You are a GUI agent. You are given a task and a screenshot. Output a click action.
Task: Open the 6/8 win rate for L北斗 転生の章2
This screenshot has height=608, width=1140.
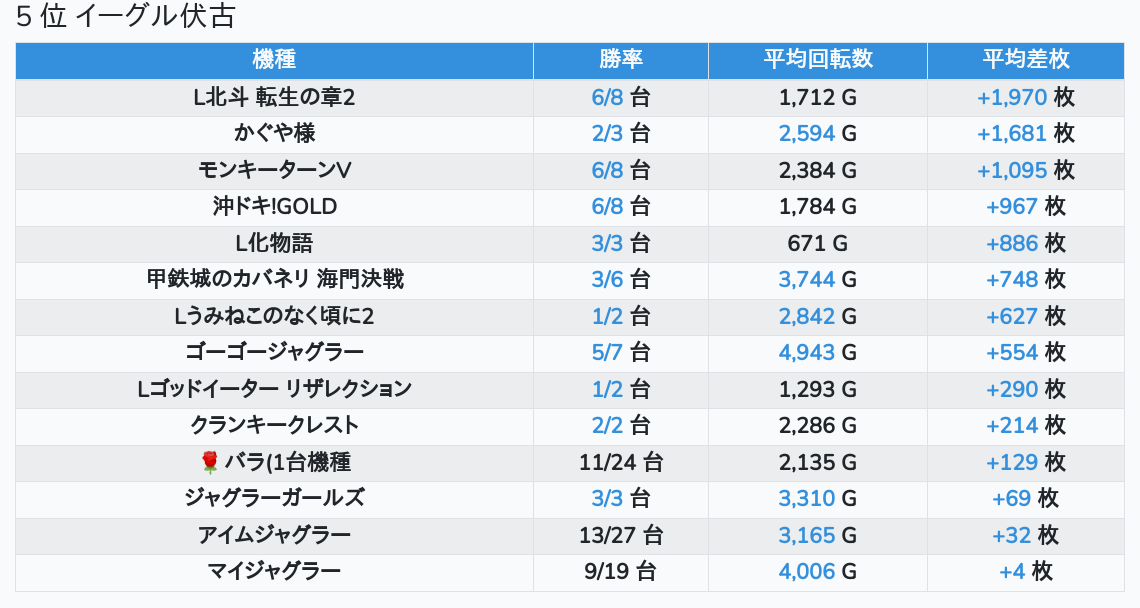point(607,97)
